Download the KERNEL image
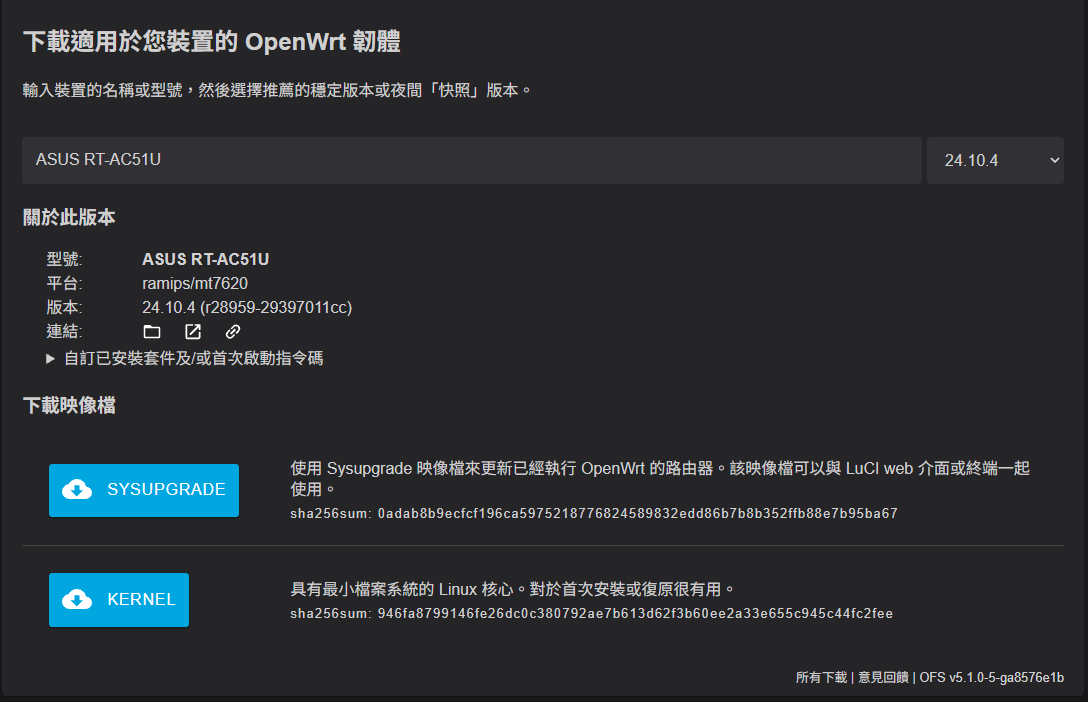Viewport: 1088px width, 702px height. pos(119,599)
